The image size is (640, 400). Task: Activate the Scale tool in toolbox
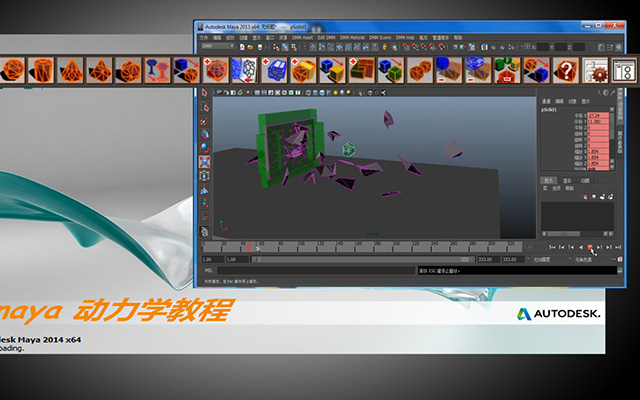point(204,162)
